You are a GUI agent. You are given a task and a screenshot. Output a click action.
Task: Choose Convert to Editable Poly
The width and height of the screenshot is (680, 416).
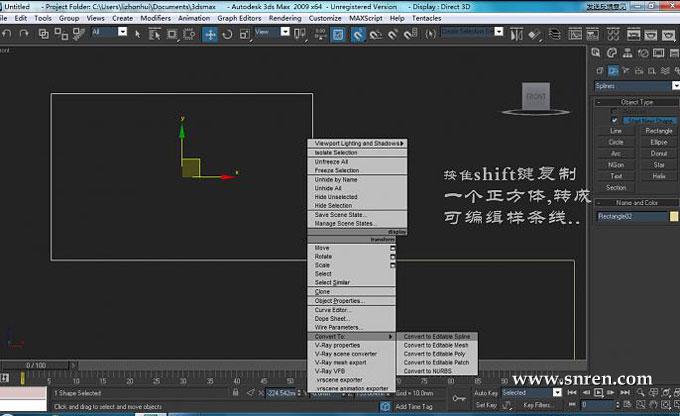(437, 354)
